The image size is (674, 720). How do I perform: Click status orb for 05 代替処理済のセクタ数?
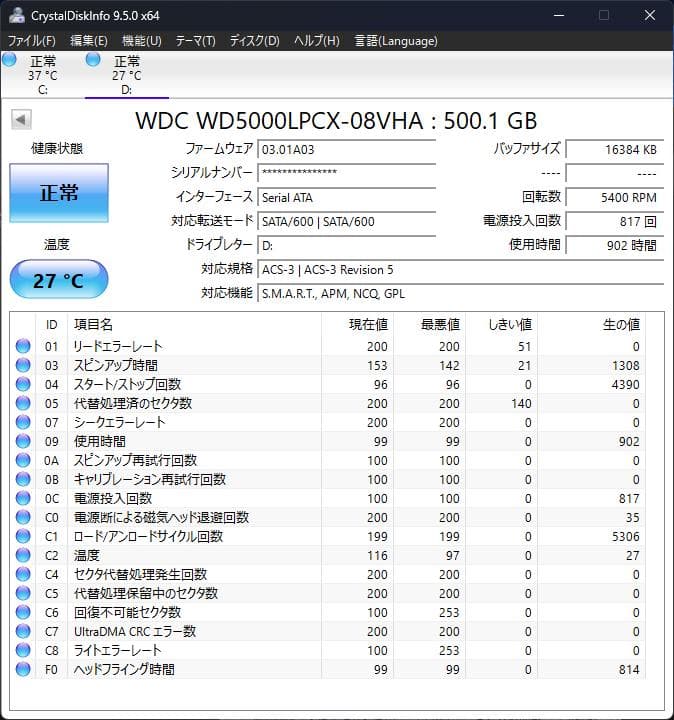23,403
